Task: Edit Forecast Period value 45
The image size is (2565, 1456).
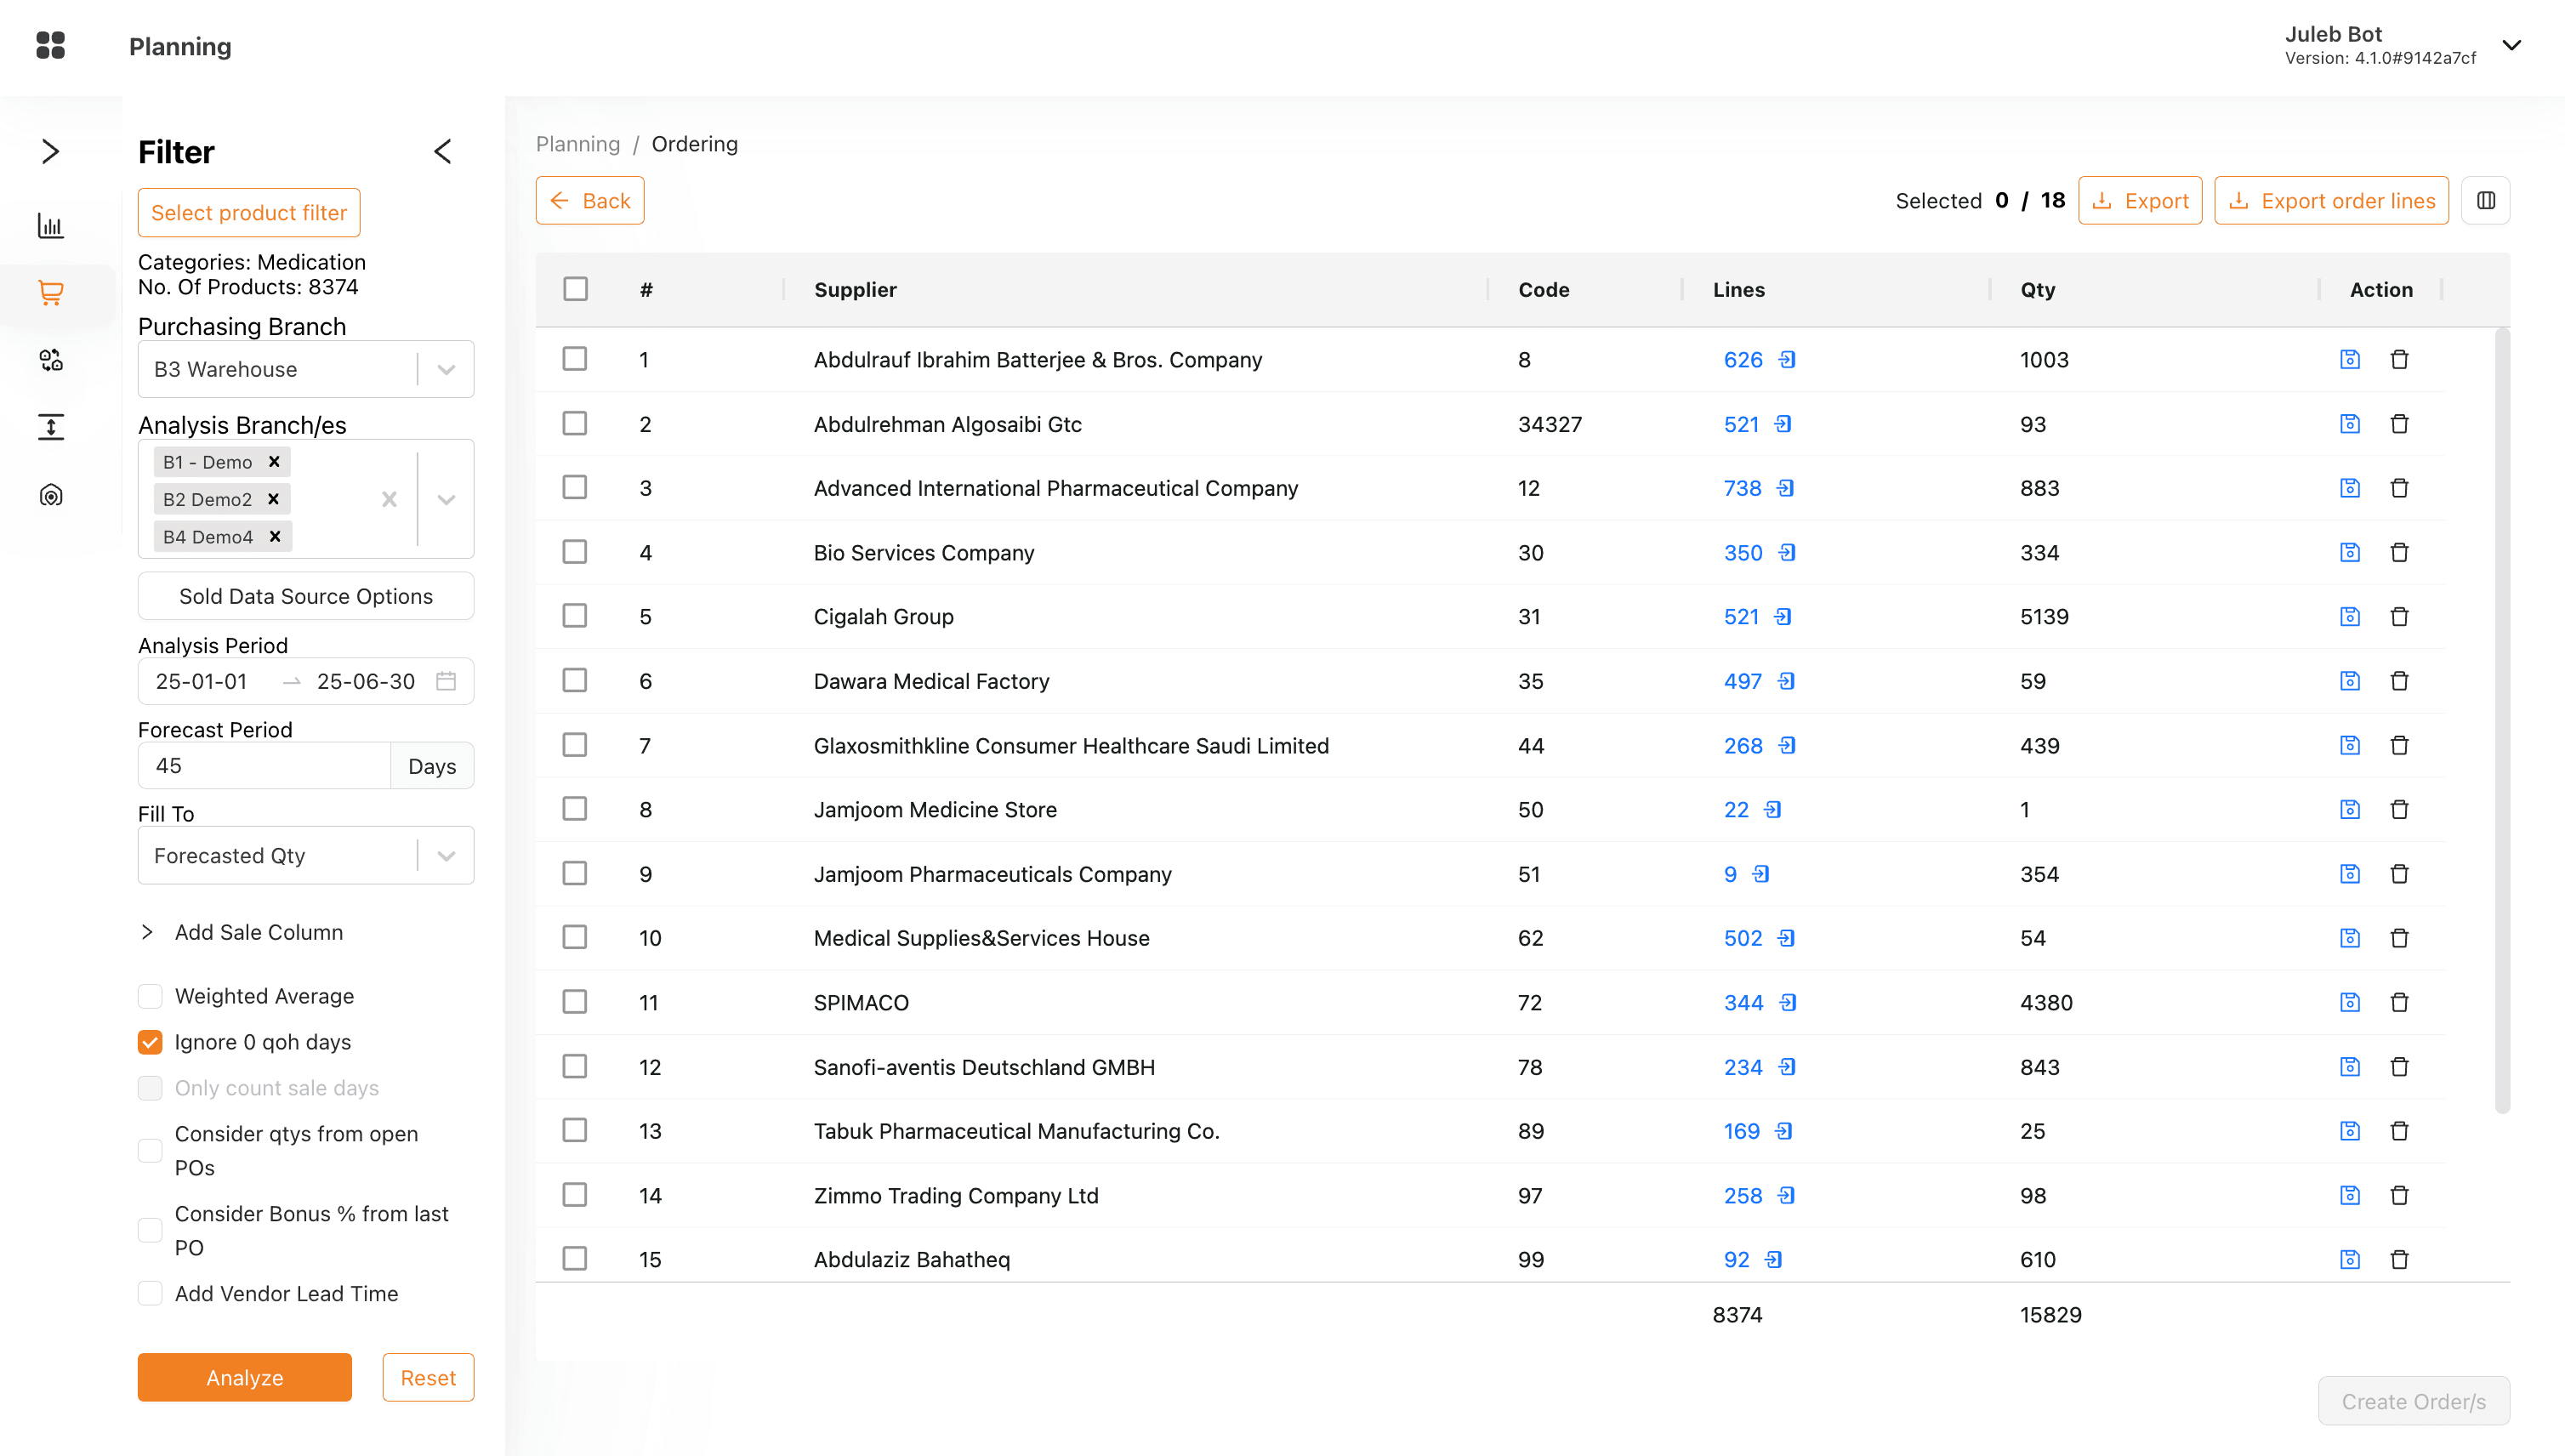Action: (264, 766)
